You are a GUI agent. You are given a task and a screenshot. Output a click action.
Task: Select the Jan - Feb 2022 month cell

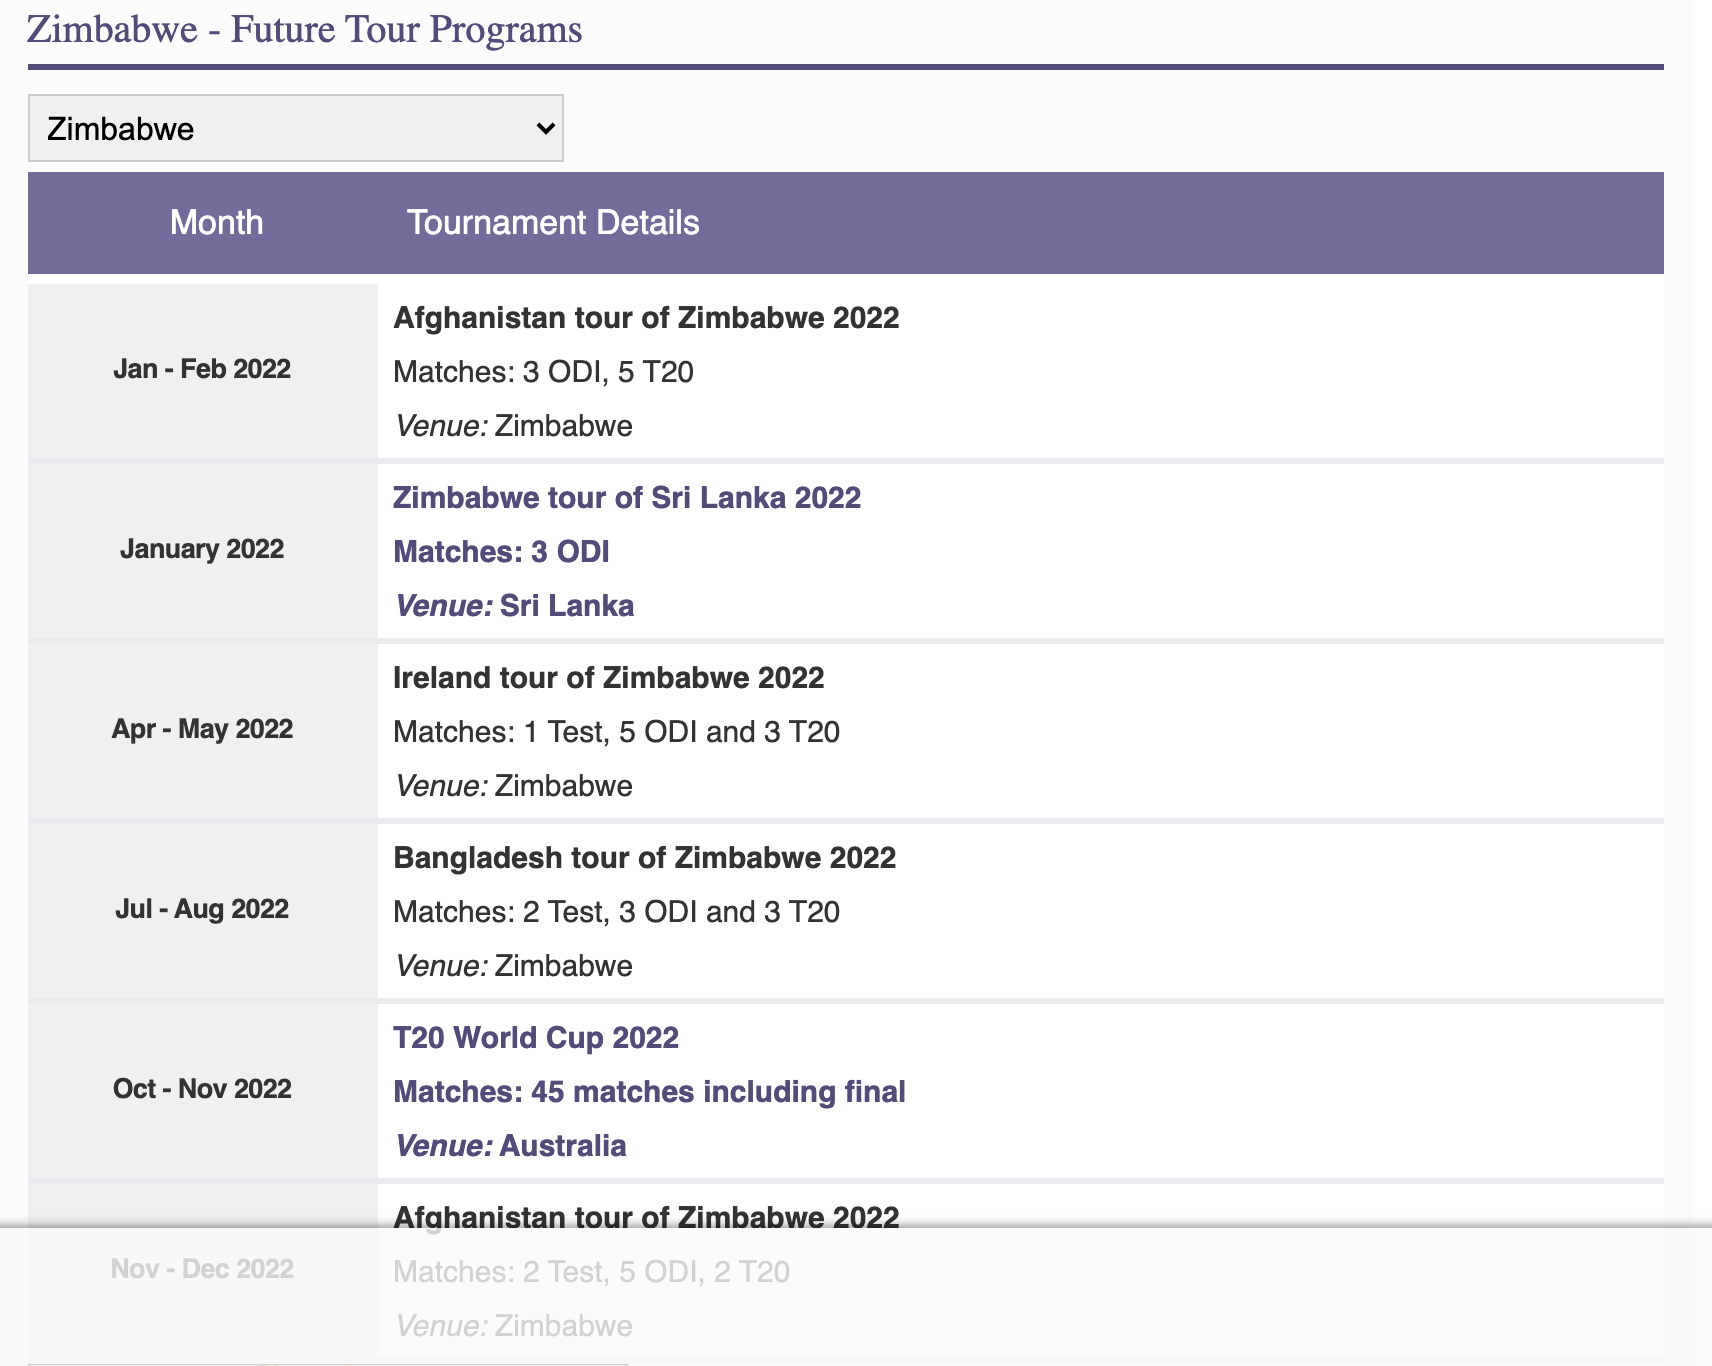tap(202, 369)
